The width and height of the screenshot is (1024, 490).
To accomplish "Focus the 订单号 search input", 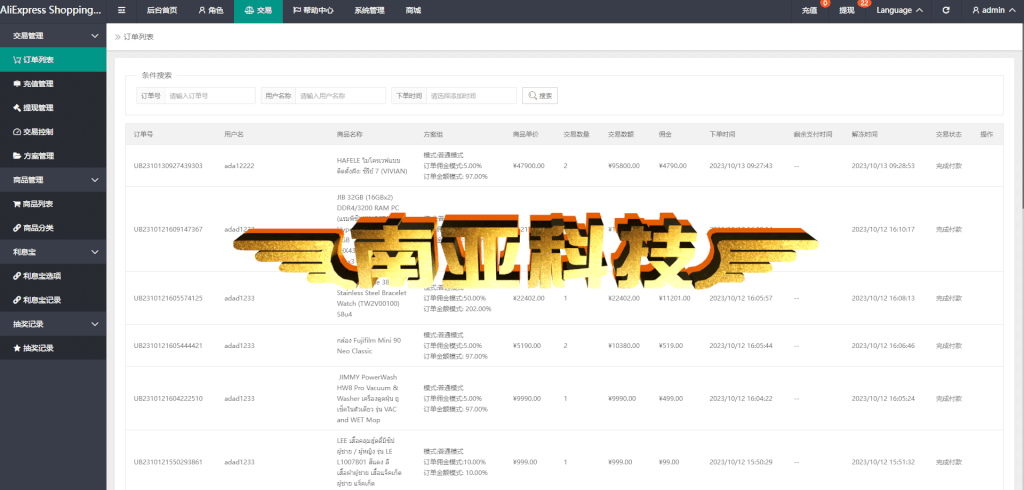I will (210, 95).
